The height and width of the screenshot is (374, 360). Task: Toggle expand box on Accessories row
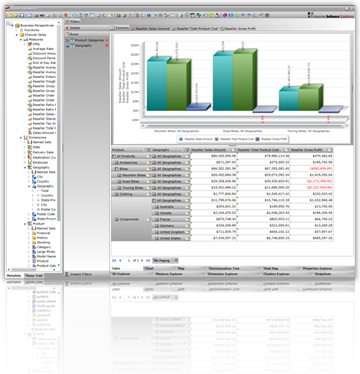[x=117, y=163]
